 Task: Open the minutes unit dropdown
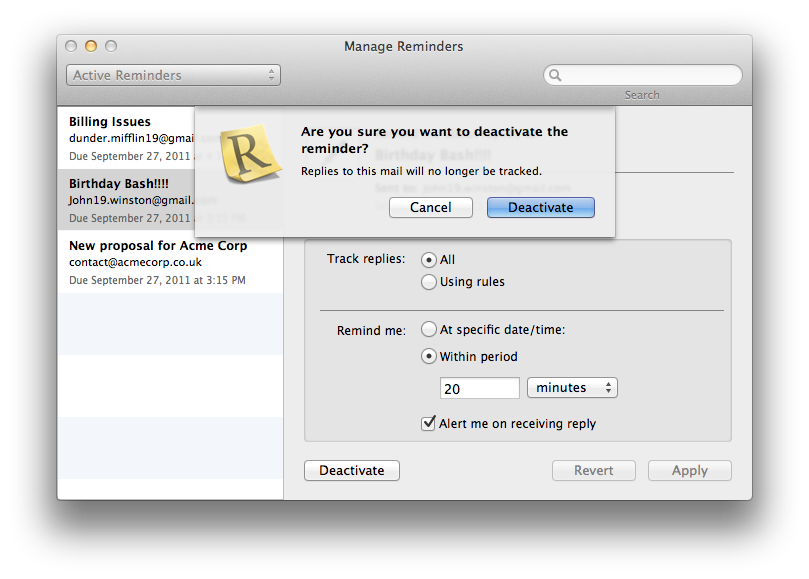pyautogui.click(x=572, y=388)
